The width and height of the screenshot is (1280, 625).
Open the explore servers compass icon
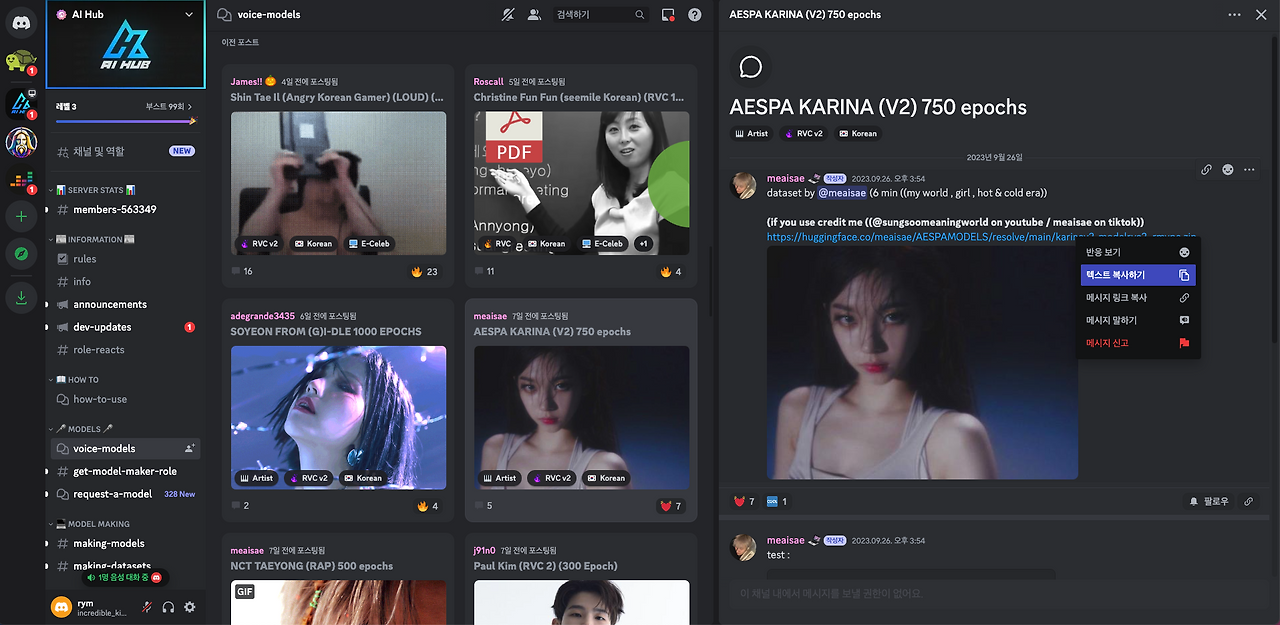(20, 255)
